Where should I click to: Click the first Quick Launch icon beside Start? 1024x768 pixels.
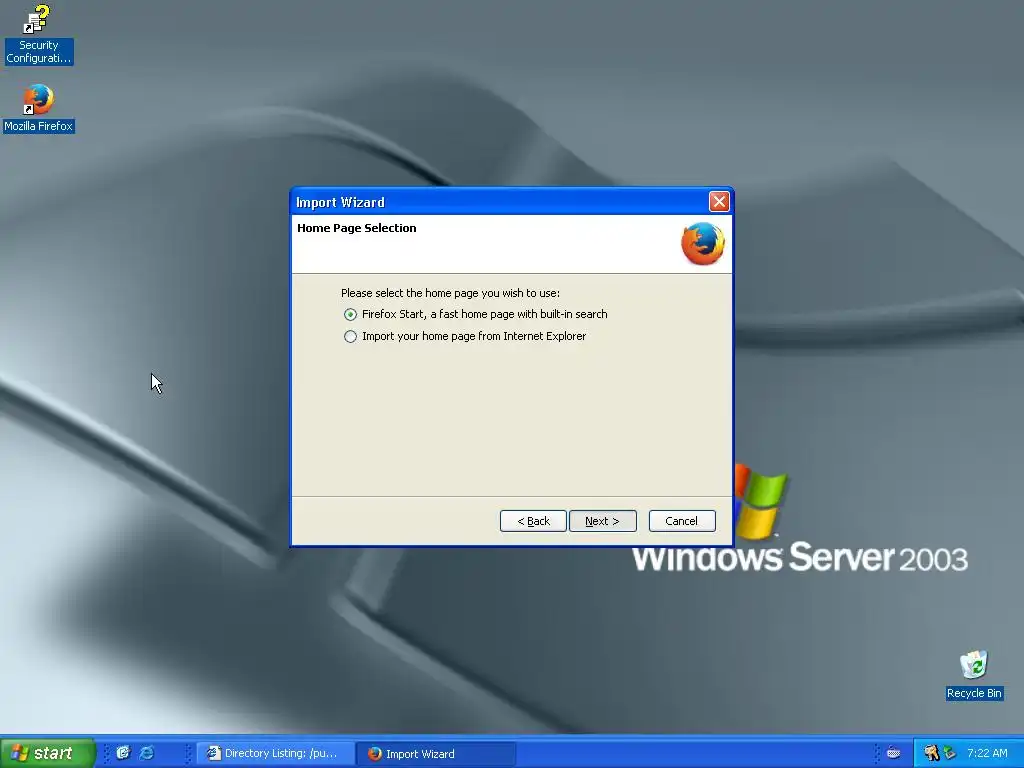(123, 753)
